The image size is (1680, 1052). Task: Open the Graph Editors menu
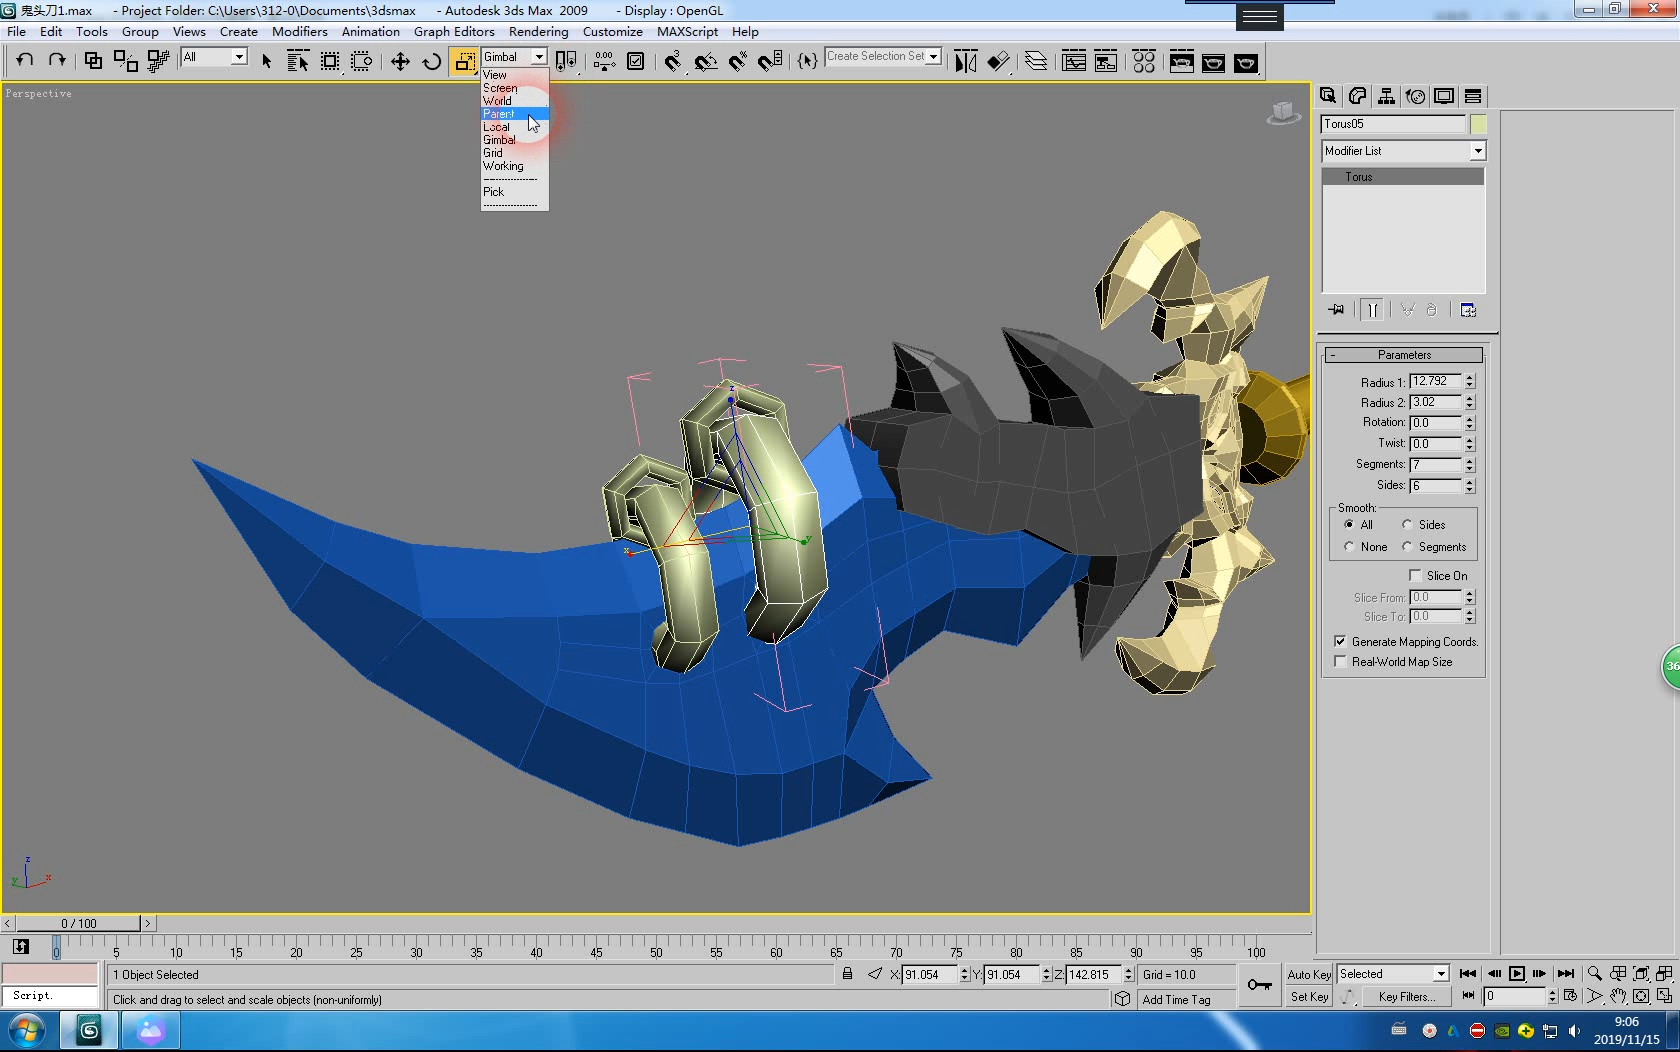point(454,32)
